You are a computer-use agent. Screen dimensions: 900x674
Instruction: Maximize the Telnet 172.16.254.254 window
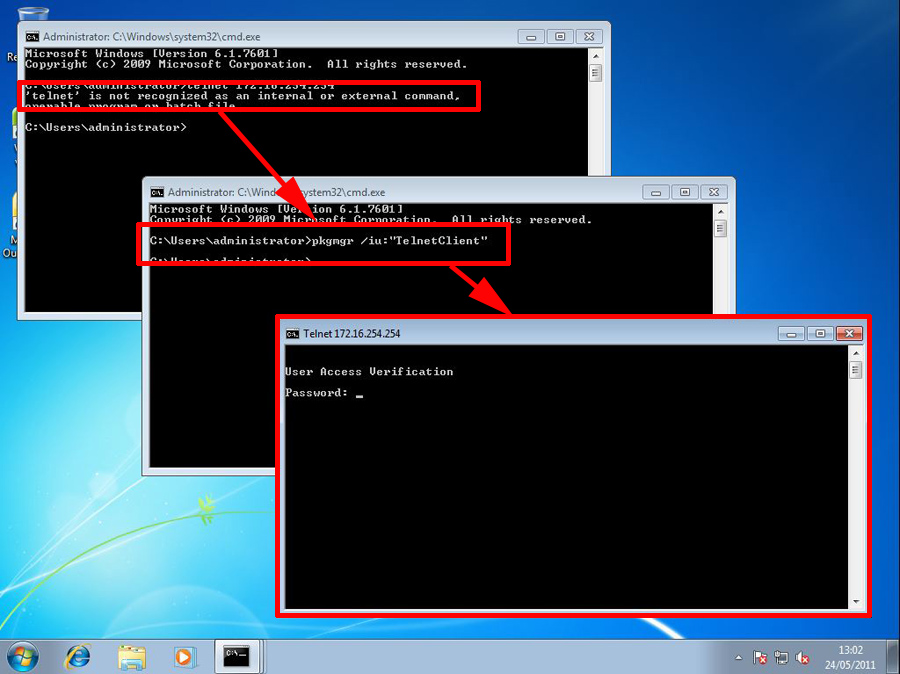click(821, 333)
